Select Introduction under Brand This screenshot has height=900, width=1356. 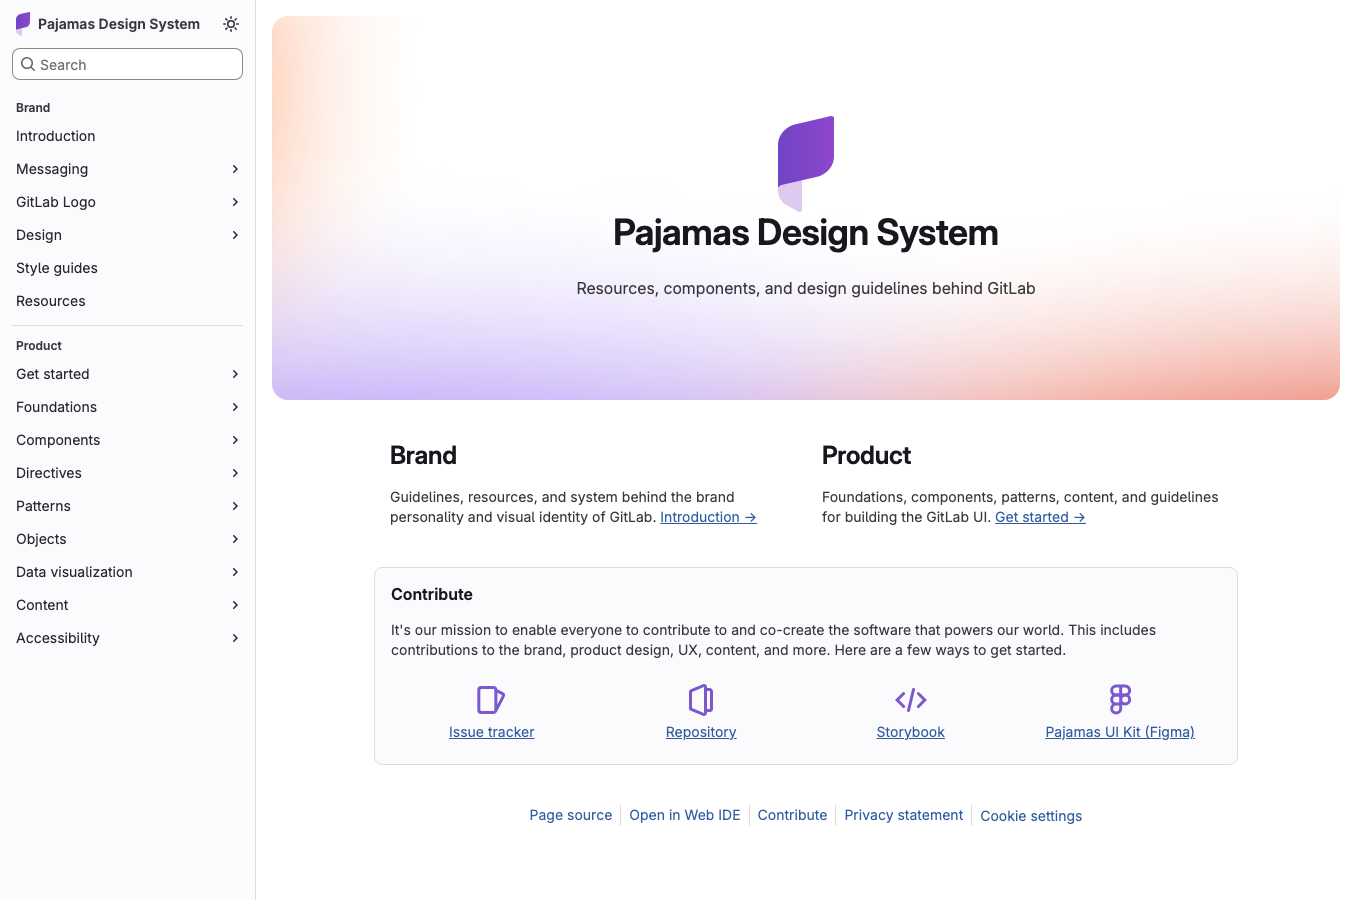point(55,136)
